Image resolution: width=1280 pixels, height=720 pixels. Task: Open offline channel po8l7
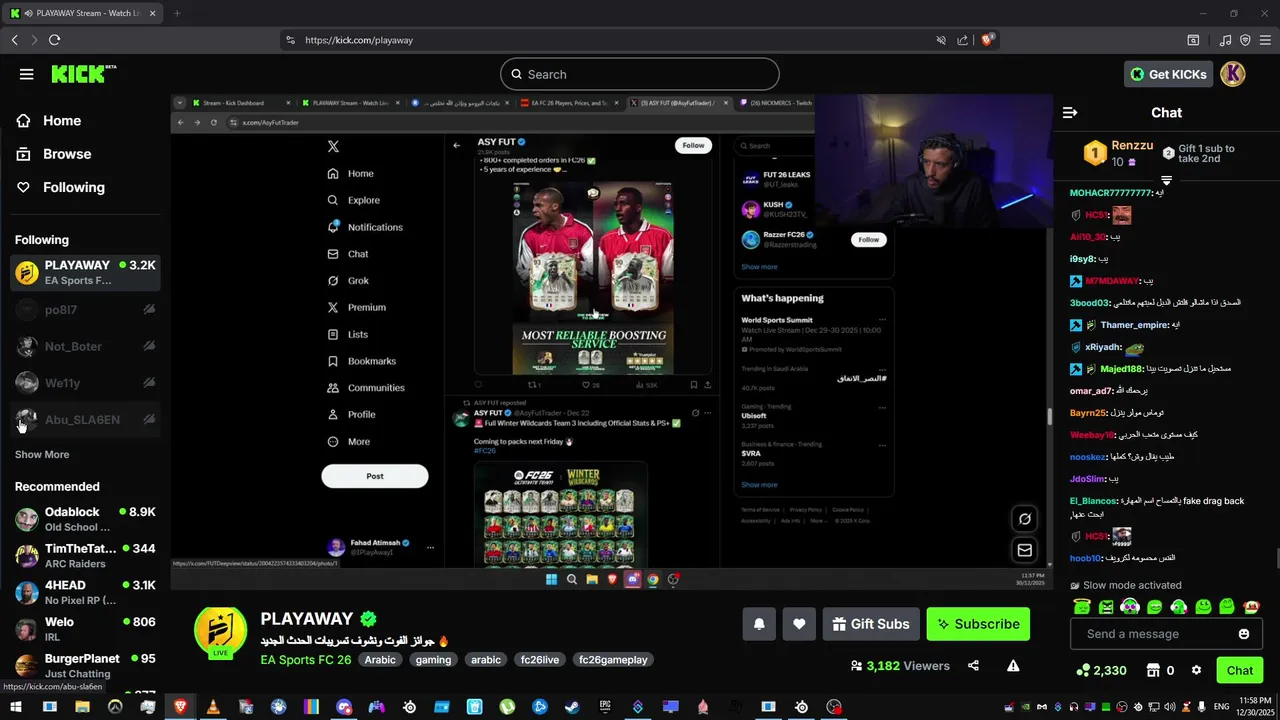tap(85, 310)
